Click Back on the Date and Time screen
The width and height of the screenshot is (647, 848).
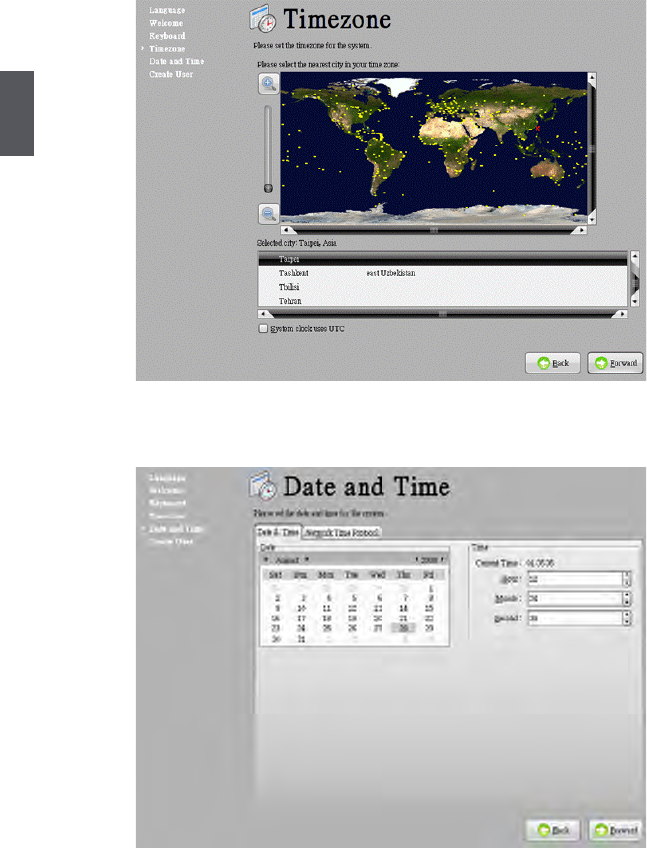pyautogui.click(x=553, y=830)
